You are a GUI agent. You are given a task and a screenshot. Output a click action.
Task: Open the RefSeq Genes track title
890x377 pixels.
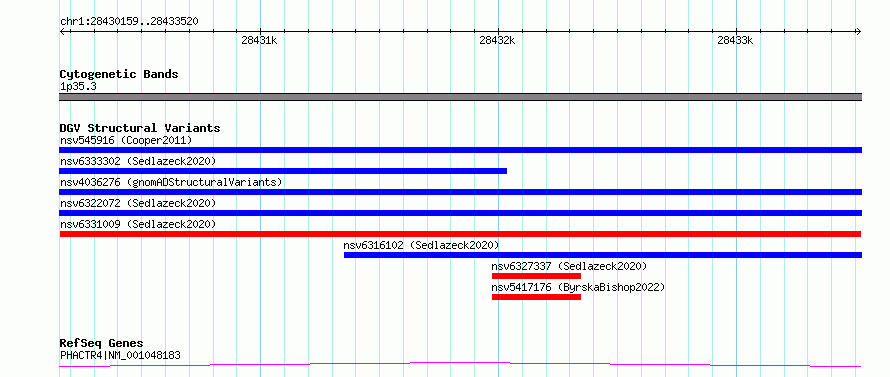pyautogui.click(x=102, y=344)
